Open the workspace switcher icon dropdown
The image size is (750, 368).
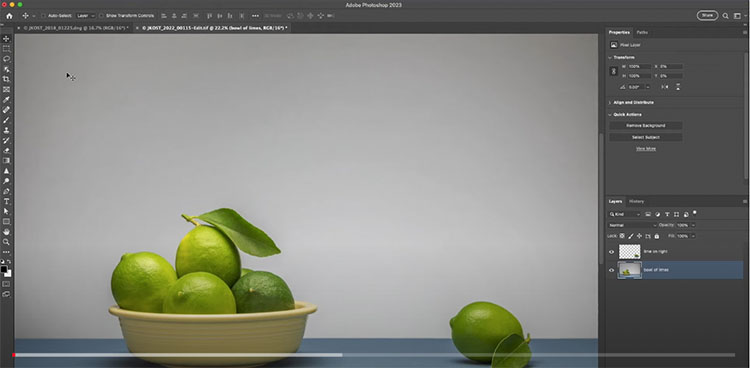[738, 16]
